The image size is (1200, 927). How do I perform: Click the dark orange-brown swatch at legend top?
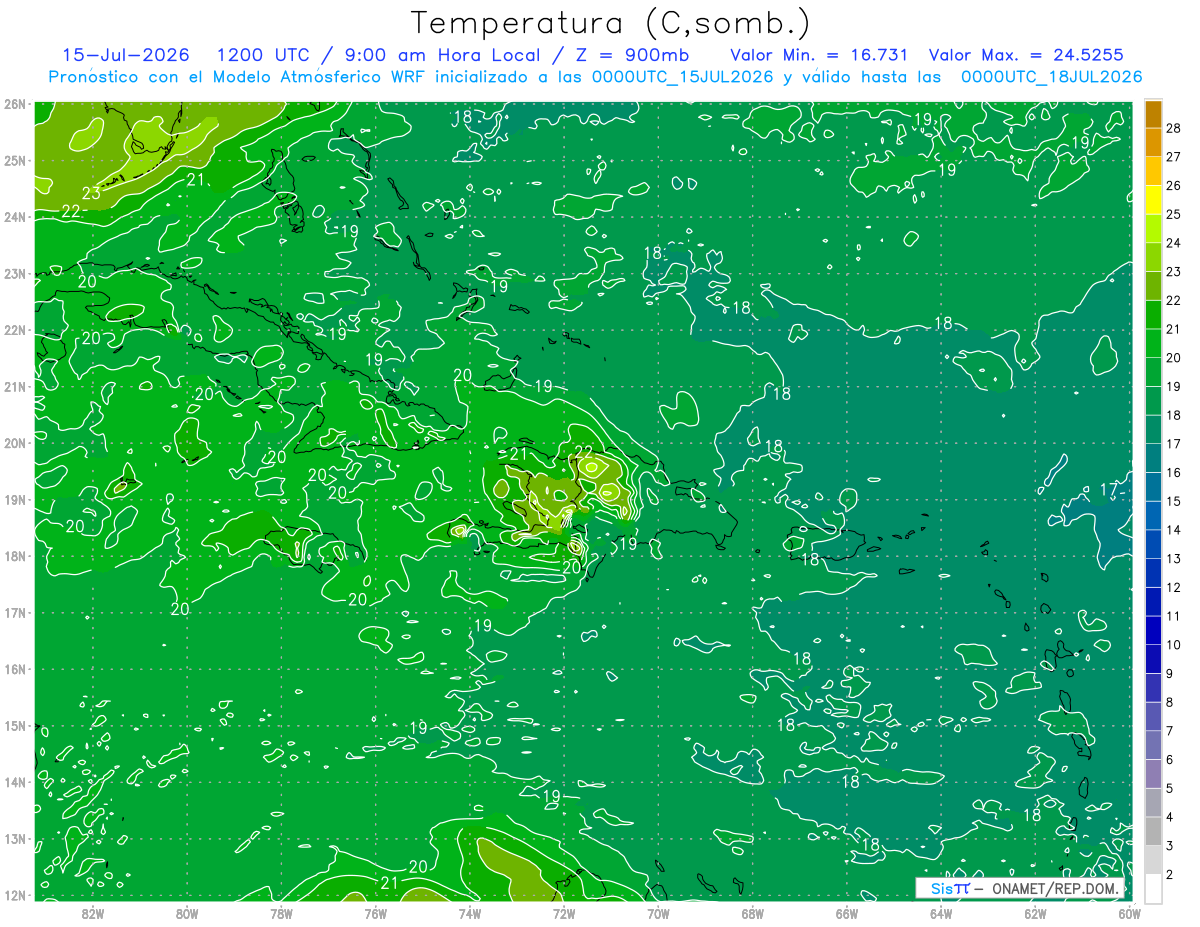[1153, 113]
